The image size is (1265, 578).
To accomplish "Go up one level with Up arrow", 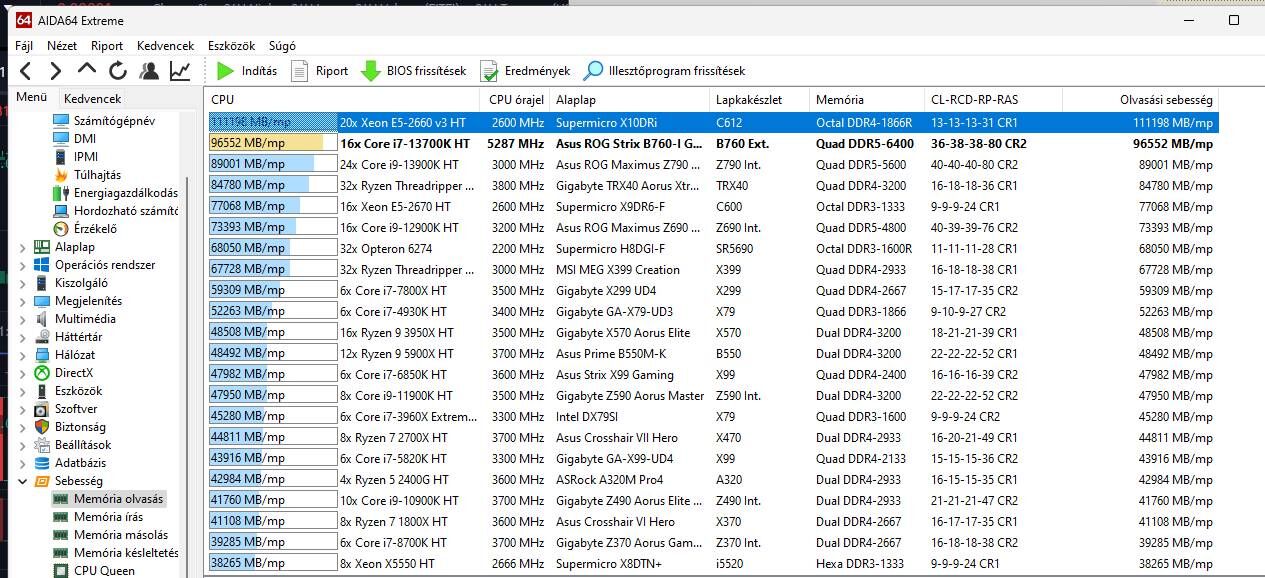I will pos(87,70).
